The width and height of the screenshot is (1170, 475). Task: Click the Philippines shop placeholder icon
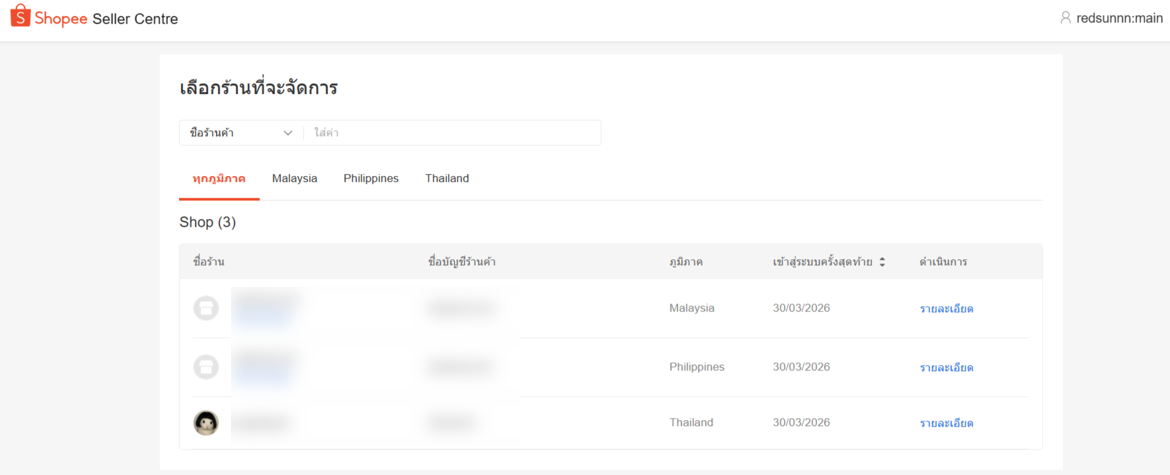click(206, 367)
